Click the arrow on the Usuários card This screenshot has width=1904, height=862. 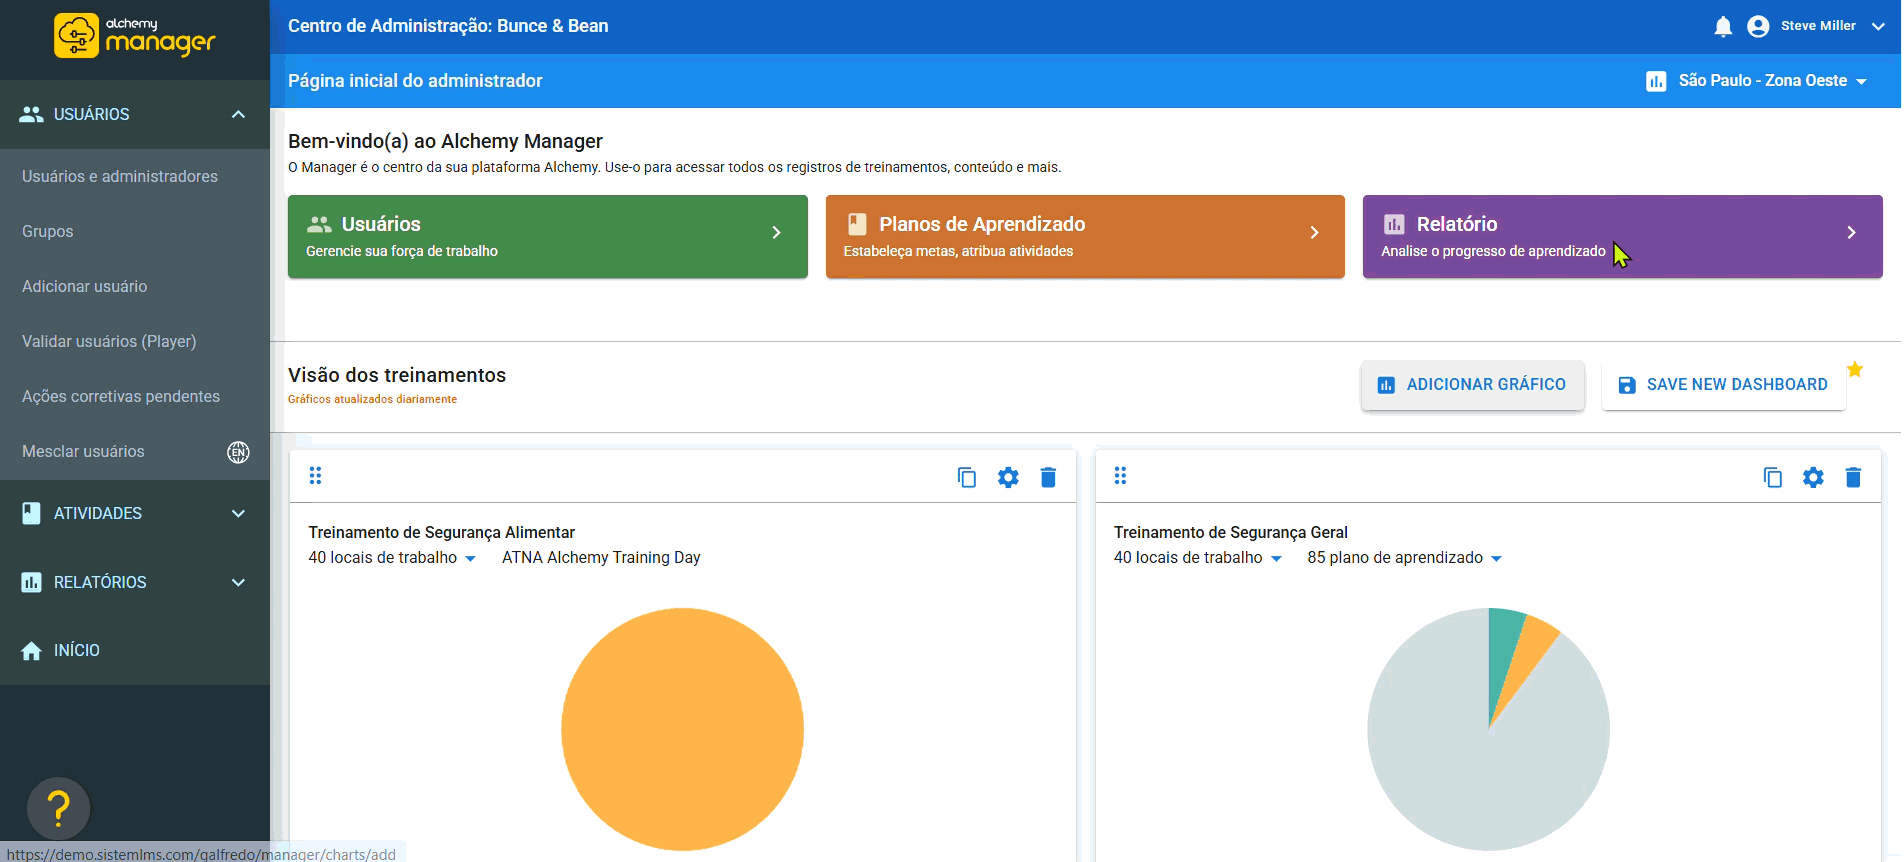pyautogui.click(x=776, y=232)
